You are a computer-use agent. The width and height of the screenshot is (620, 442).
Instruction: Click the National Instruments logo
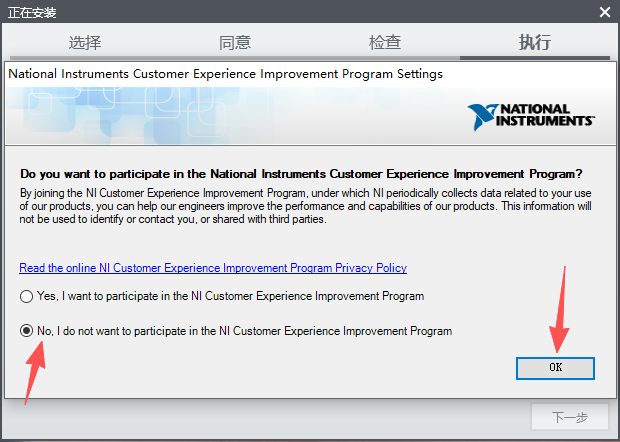(x=531, y=114)
